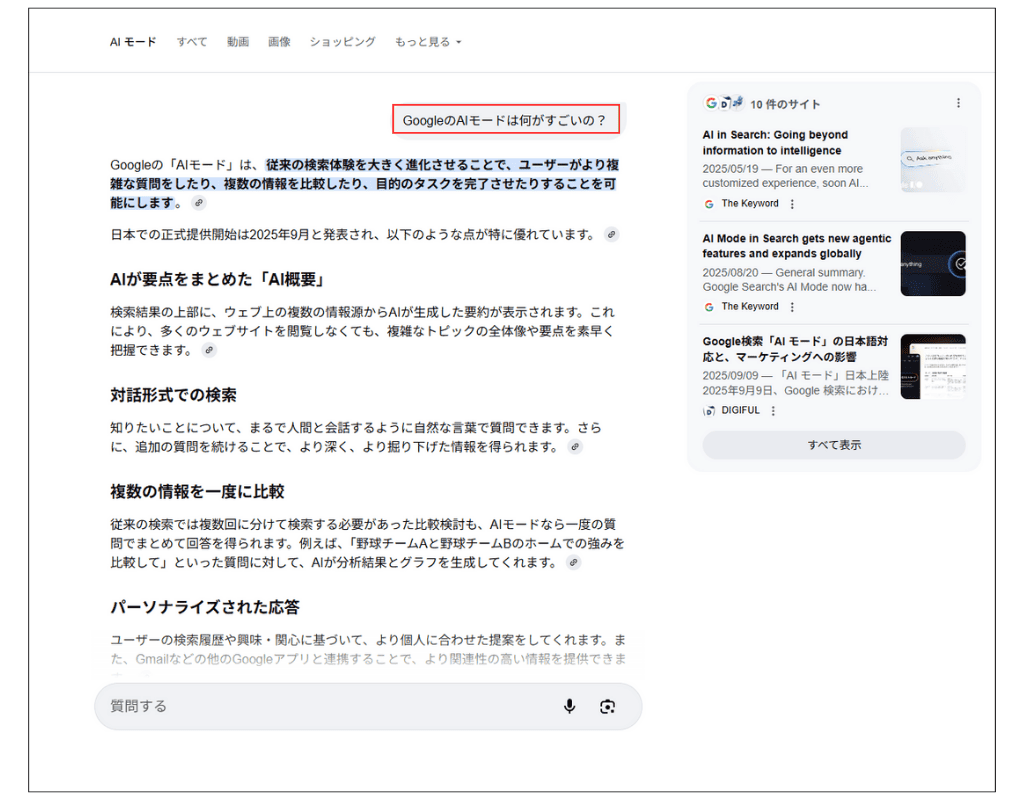Select the ショッピング tab

click(x=342, y=42)
